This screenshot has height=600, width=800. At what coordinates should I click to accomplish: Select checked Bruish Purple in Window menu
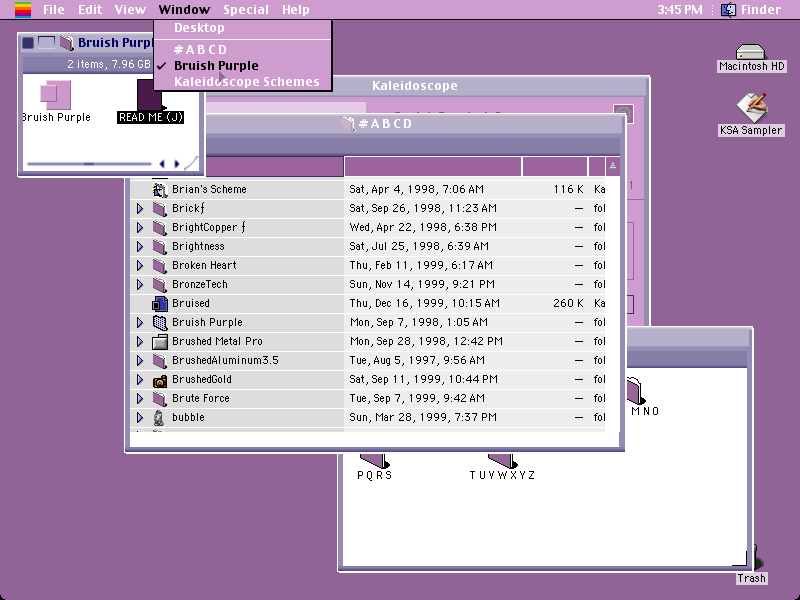point(243,66)
